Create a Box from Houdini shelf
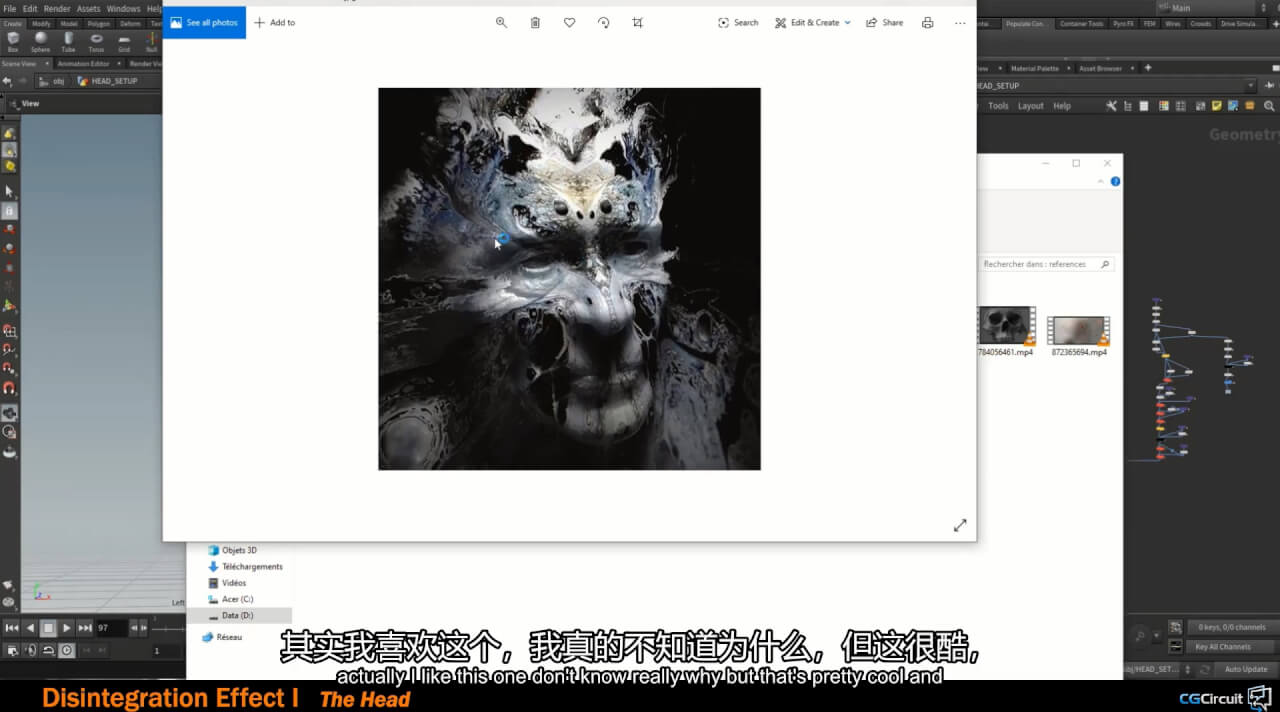This screenshot has width=1280, height=712. [x=13, y=41]
